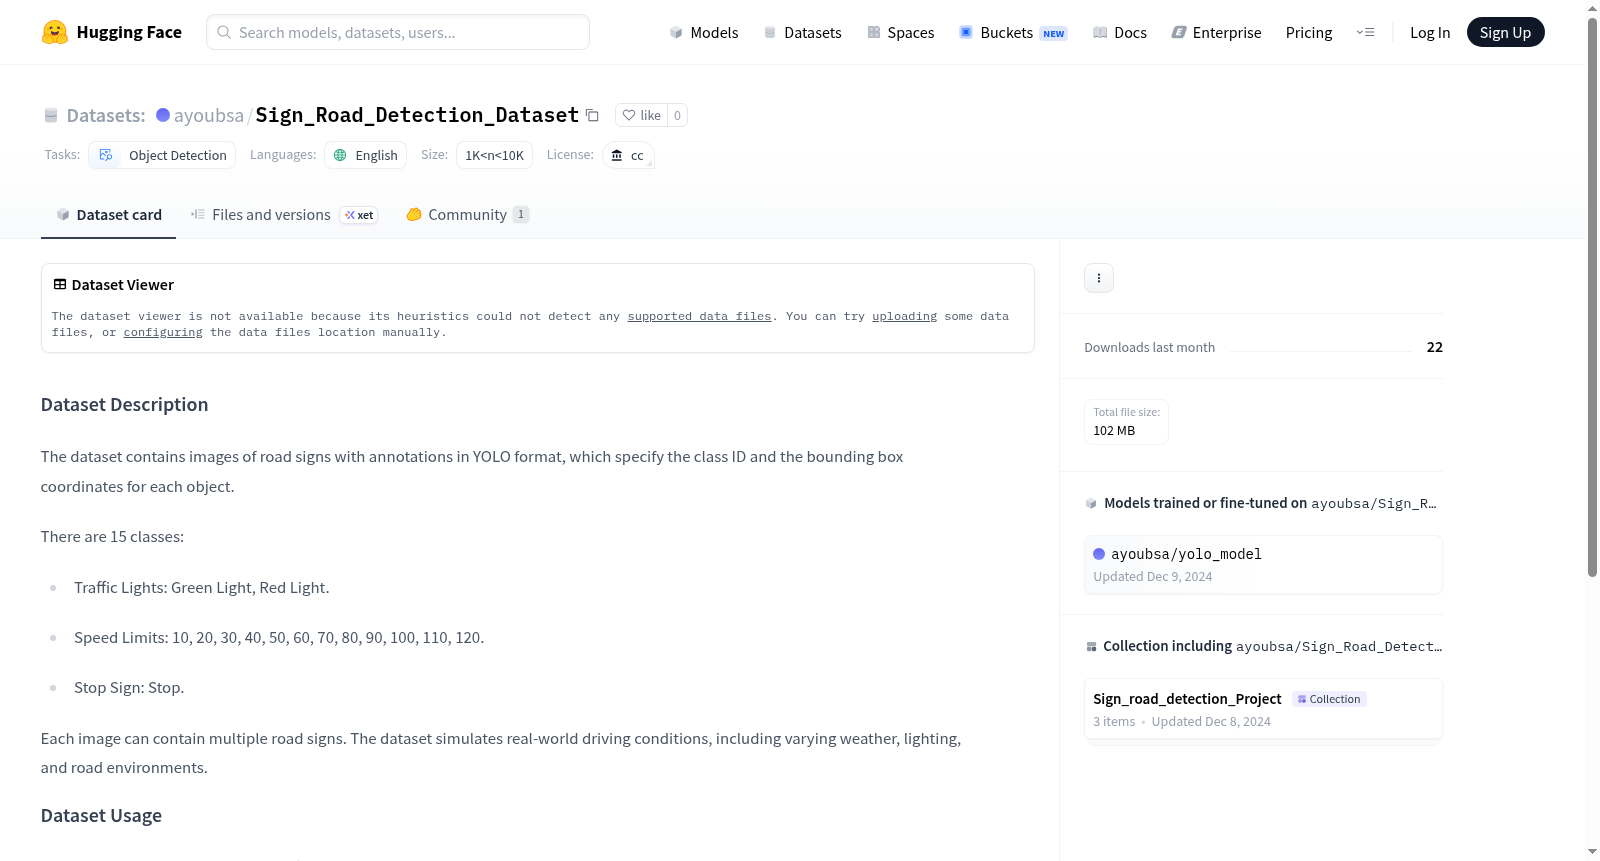
Task: Click the ayoubsa username in breadcrumb
Action: (x=209, y=115)
